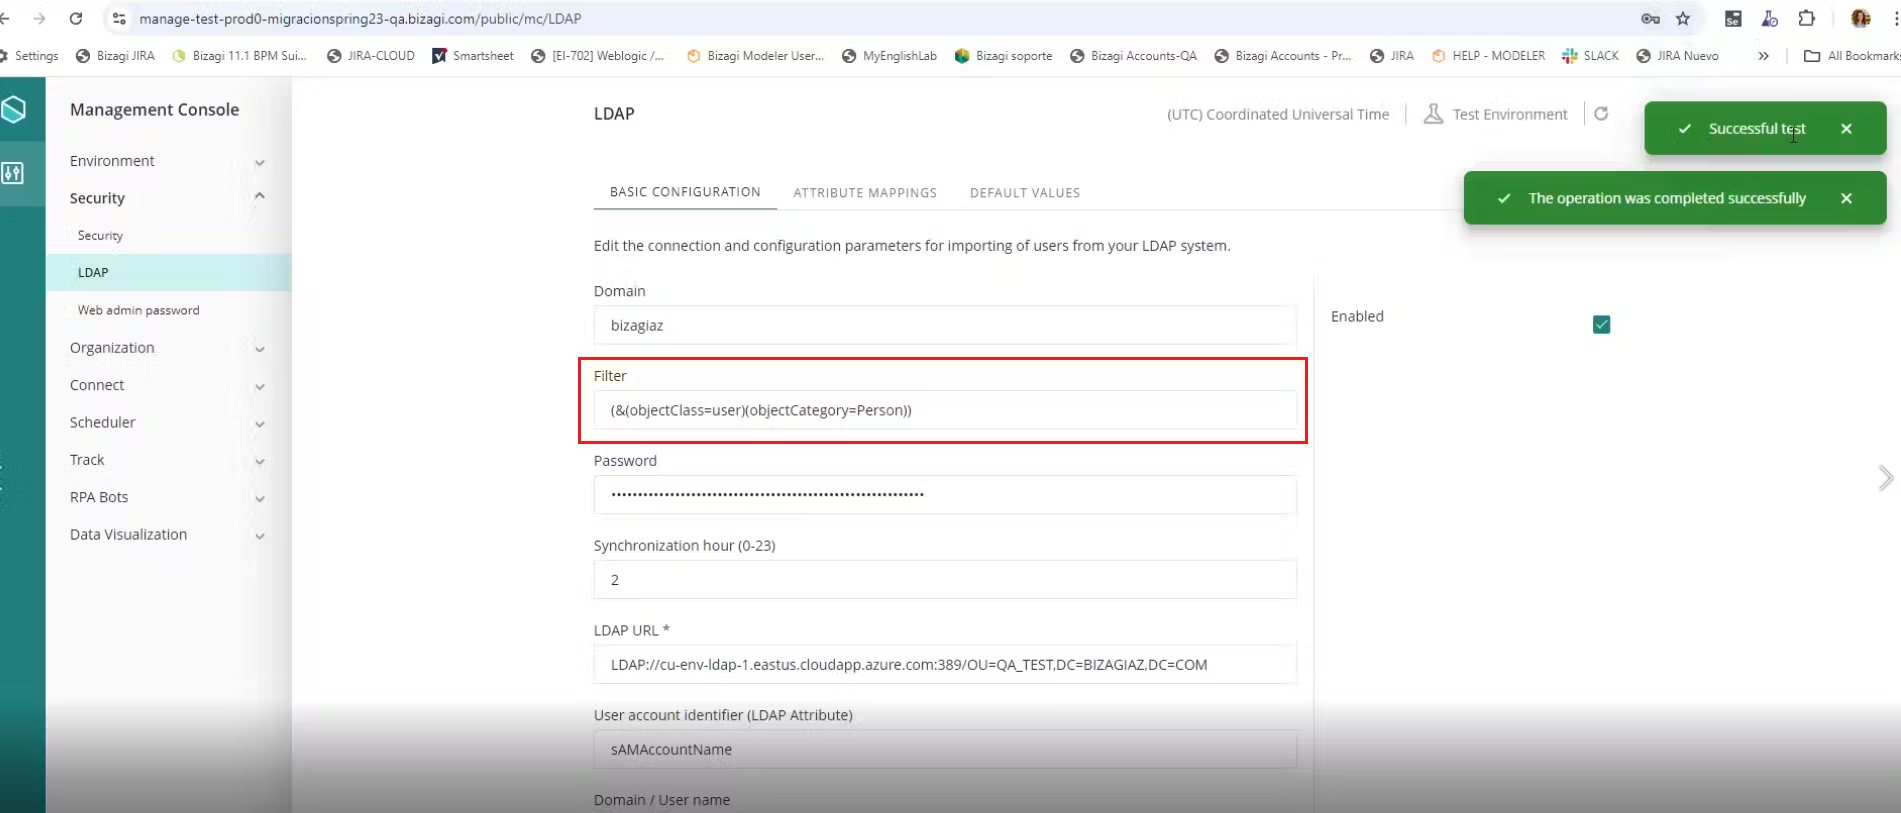Close the operation completed successfully notification
This screenshot has width=1901, height=813.
[1846, 198]
